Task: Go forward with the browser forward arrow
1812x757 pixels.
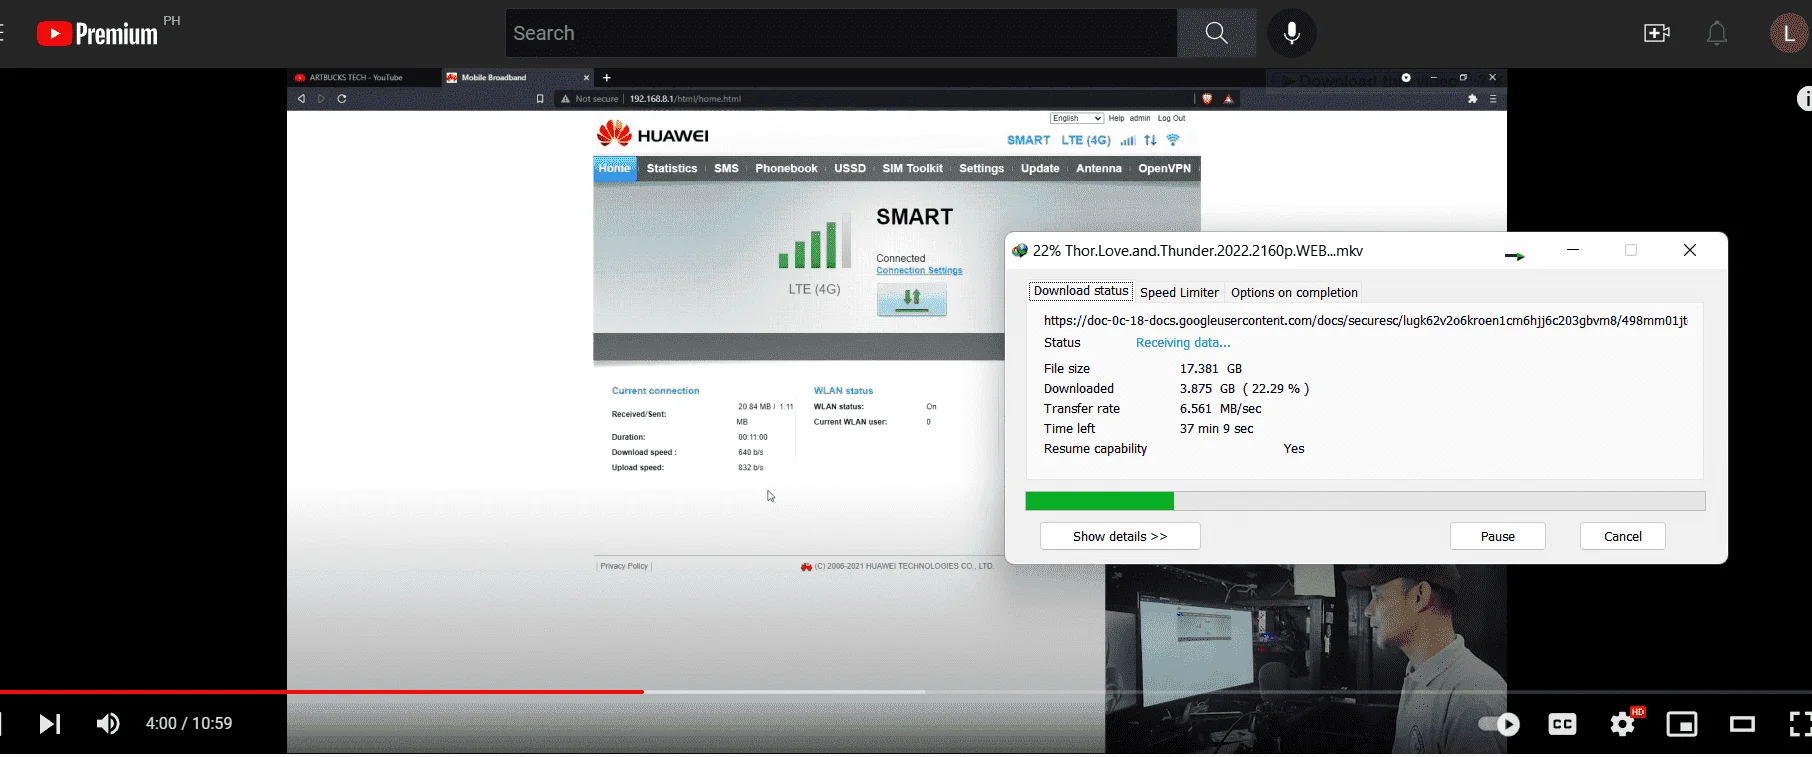Action: coord(321,99)
